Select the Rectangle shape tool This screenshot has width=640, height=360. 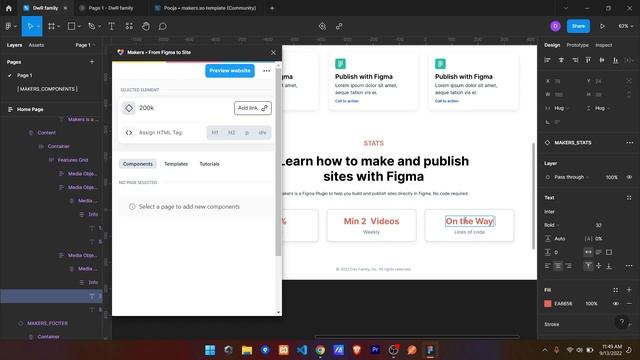click(x=71, y=26)
